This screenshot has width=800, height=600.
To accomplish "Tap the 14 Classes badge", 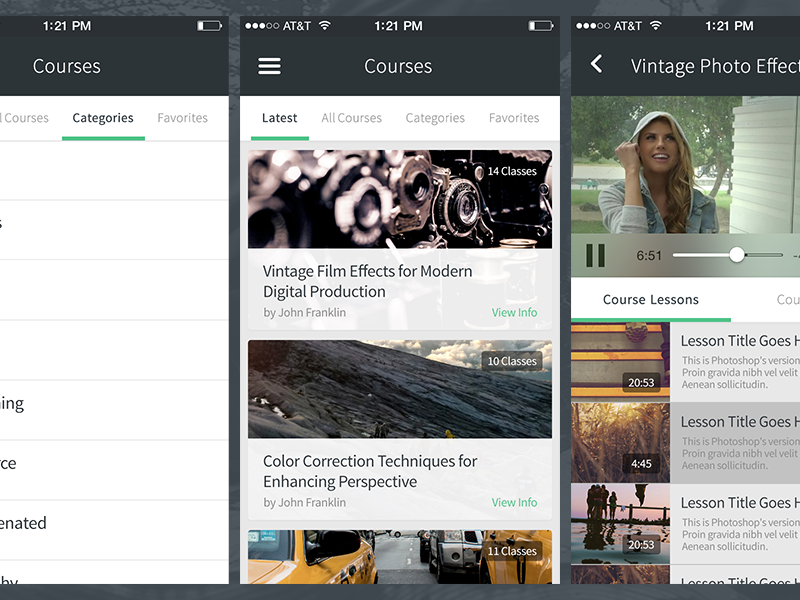I will [512, 171].
